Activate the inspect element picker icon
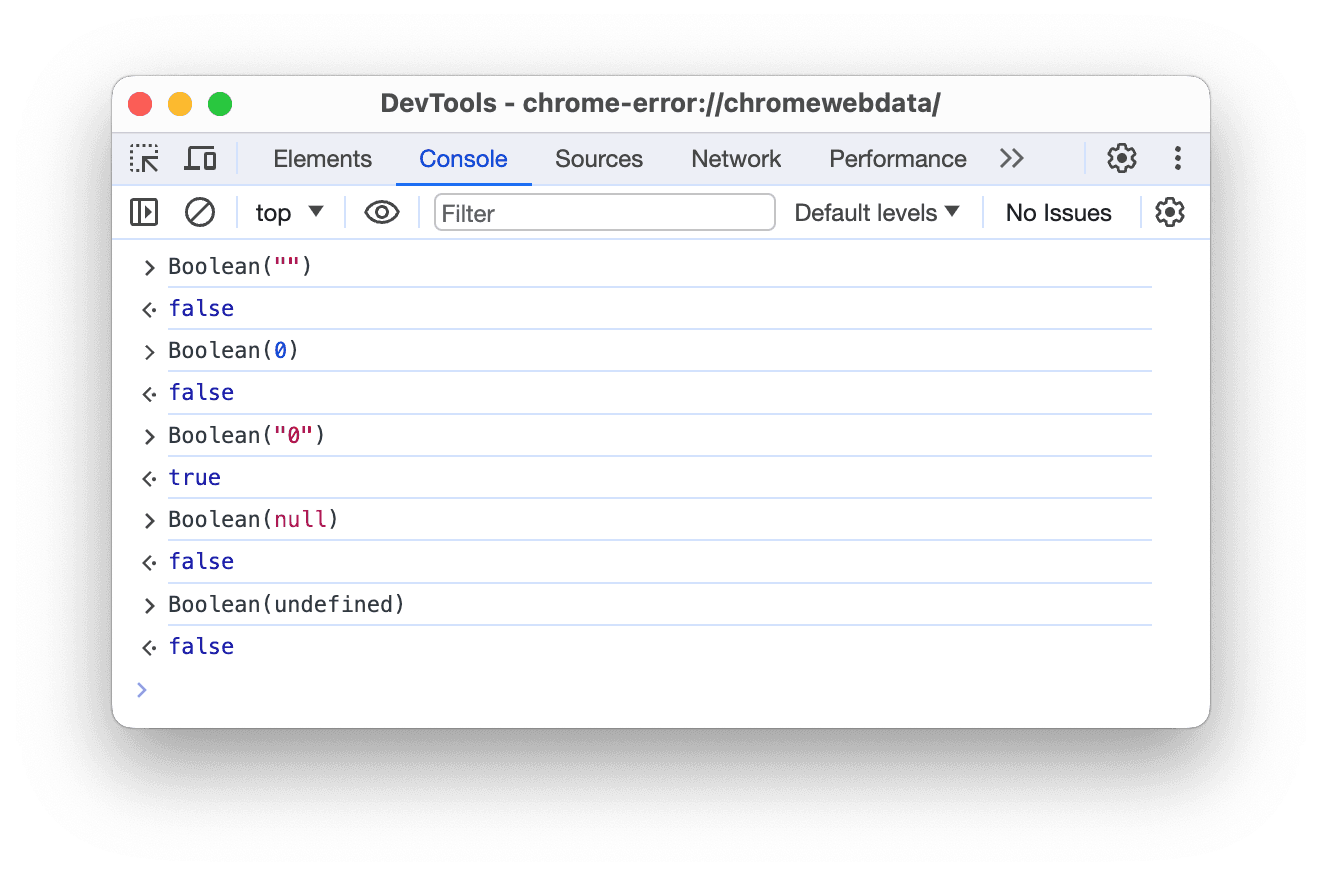This screenshot has height=876, width=1322. 144,159
